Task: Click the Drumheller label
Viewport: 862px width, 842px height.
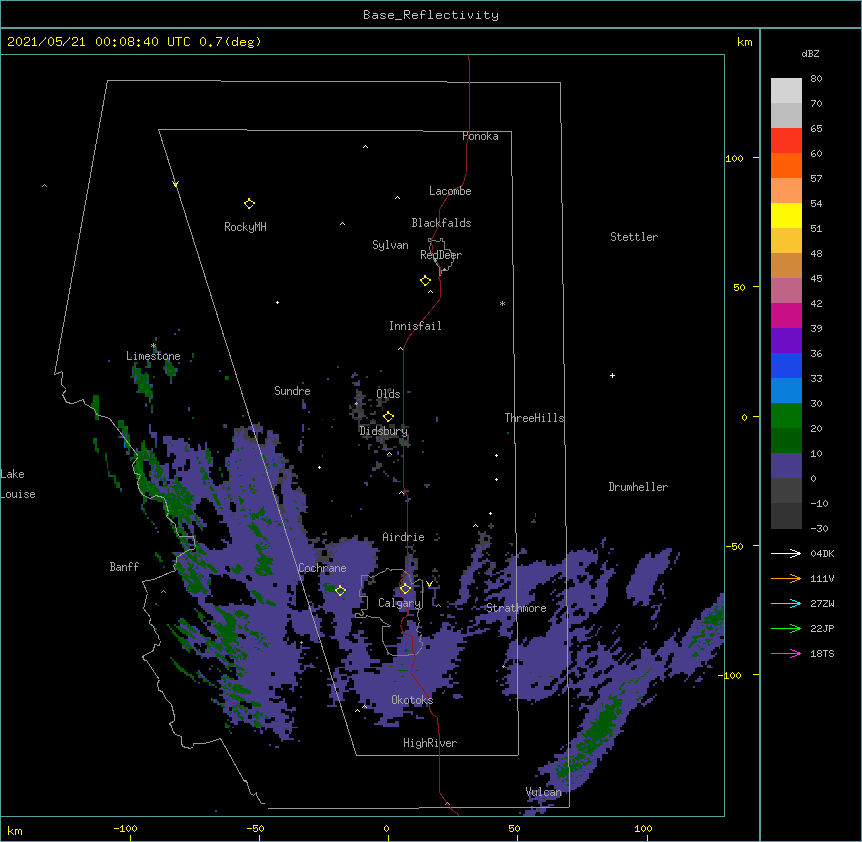Action: click(x=638, y=487)
